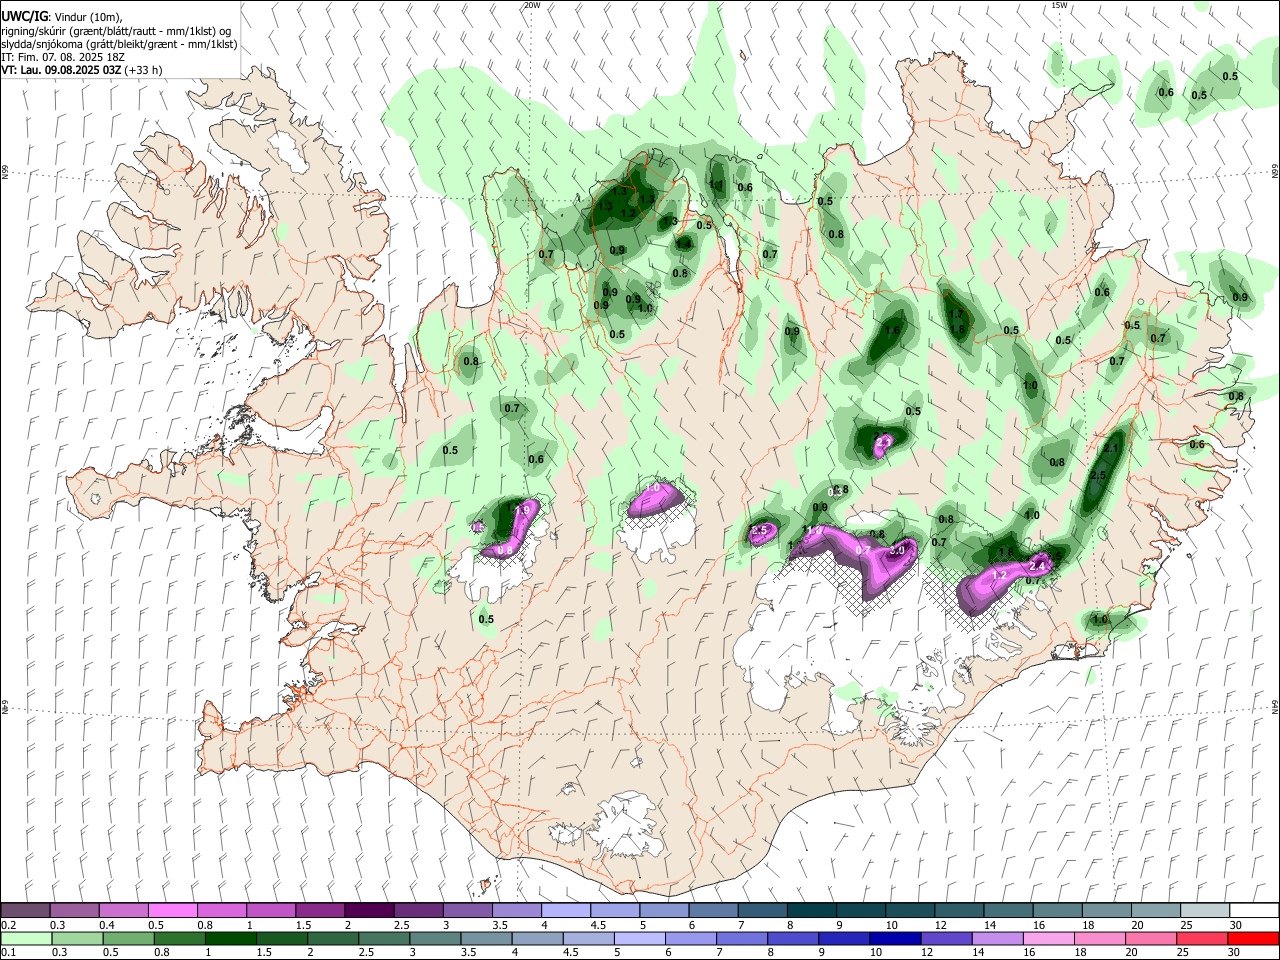
Task: Pick the darkest green 1 swatch in lower legend
Action: point(231,938)
